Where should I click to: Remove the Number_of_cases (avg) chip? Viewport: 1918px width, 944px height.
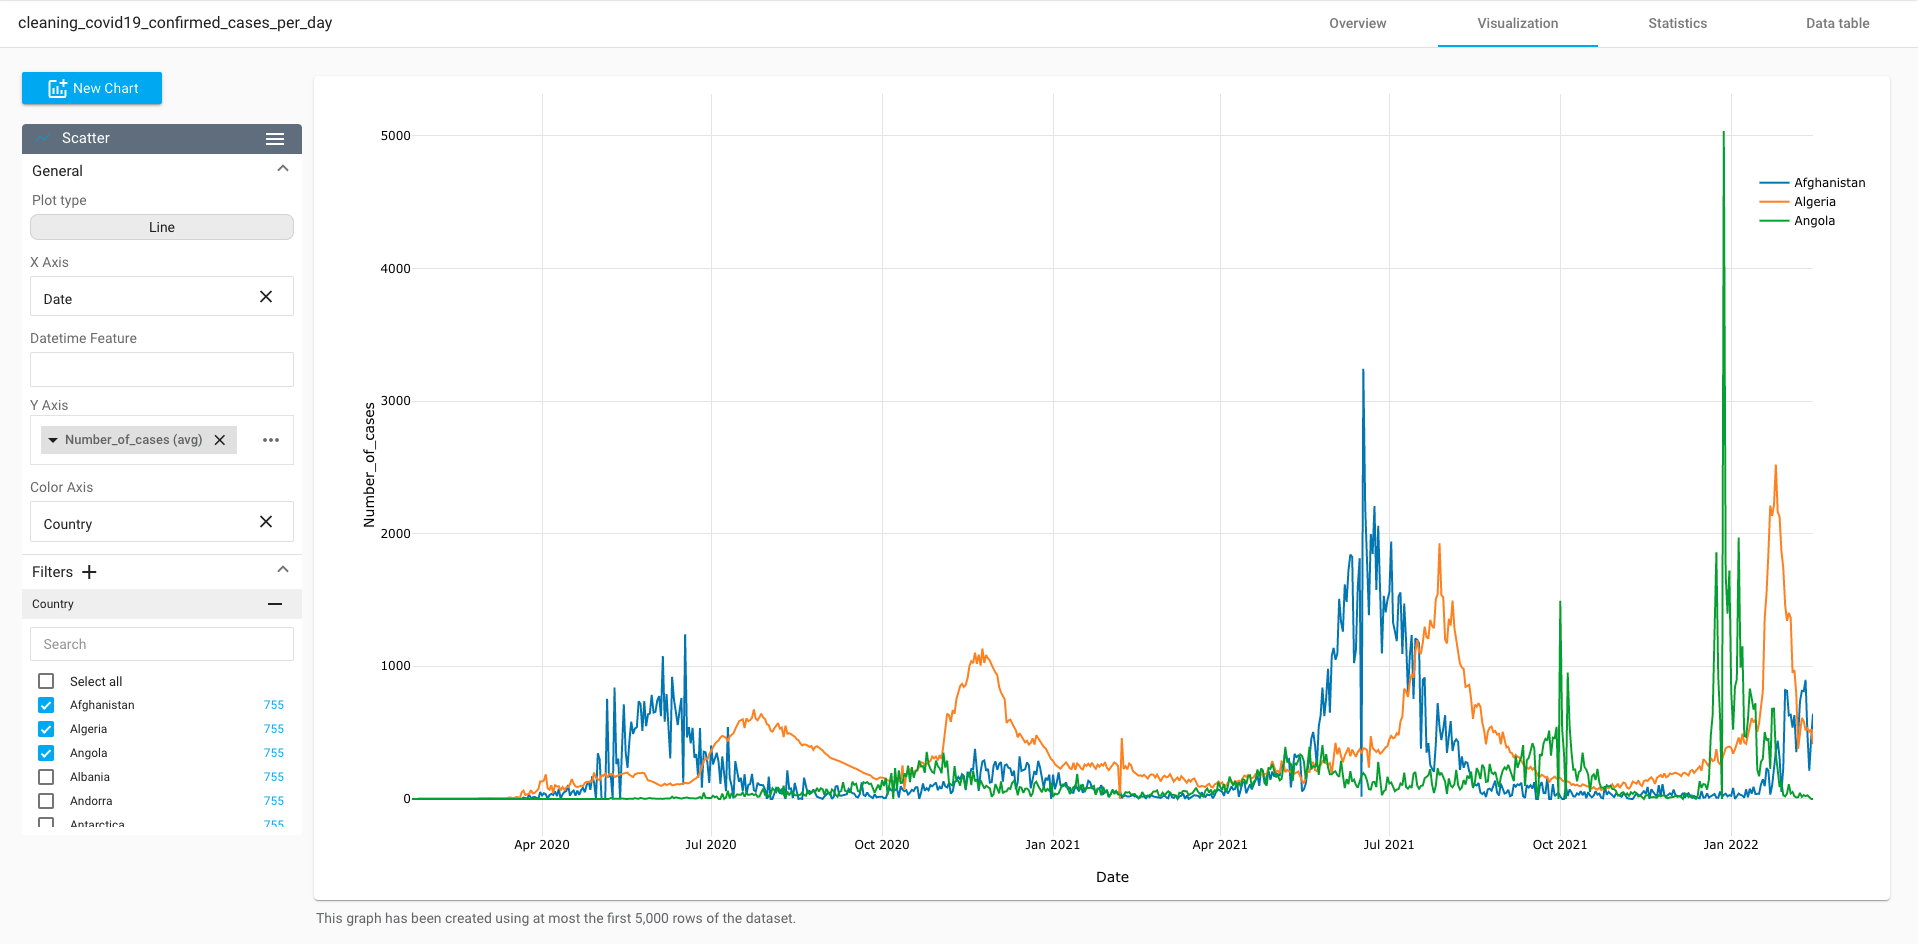220,440
